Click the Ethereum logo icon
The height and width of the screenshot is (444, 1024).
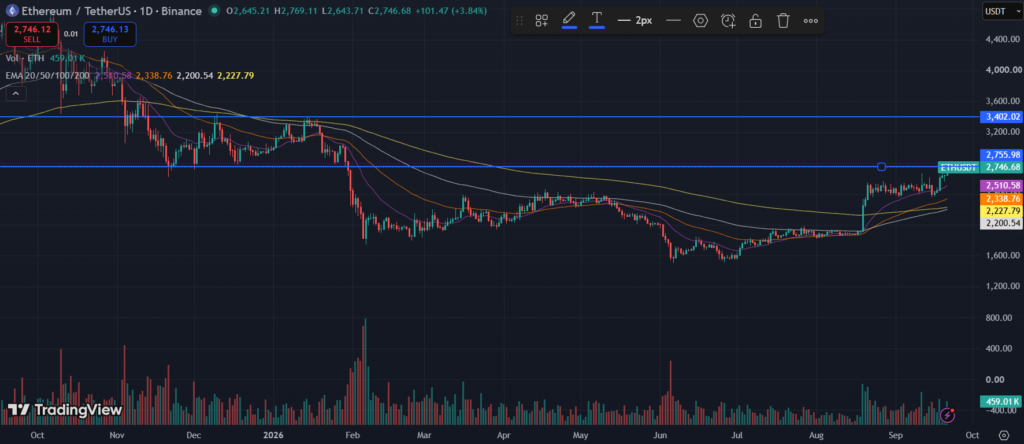(10, 10)
